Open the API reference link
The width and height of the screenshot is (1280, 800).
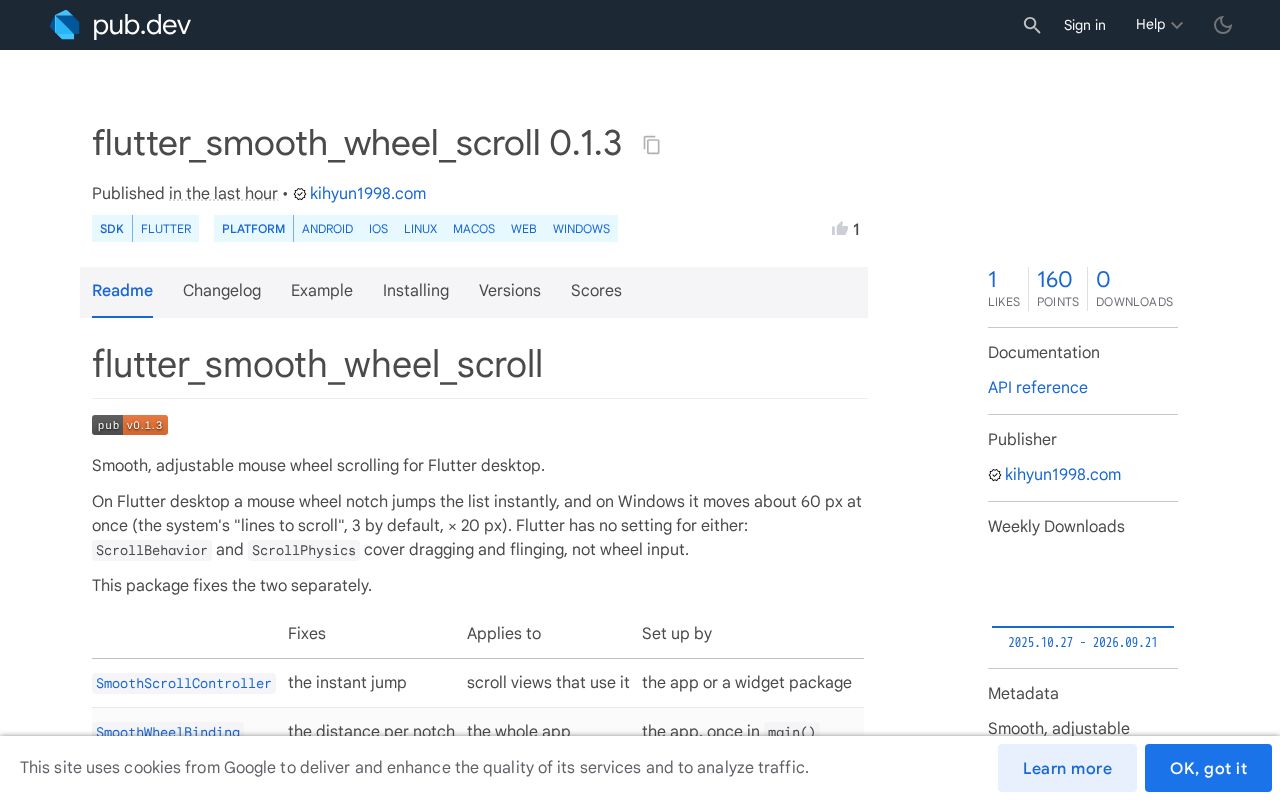[1038, 388]
